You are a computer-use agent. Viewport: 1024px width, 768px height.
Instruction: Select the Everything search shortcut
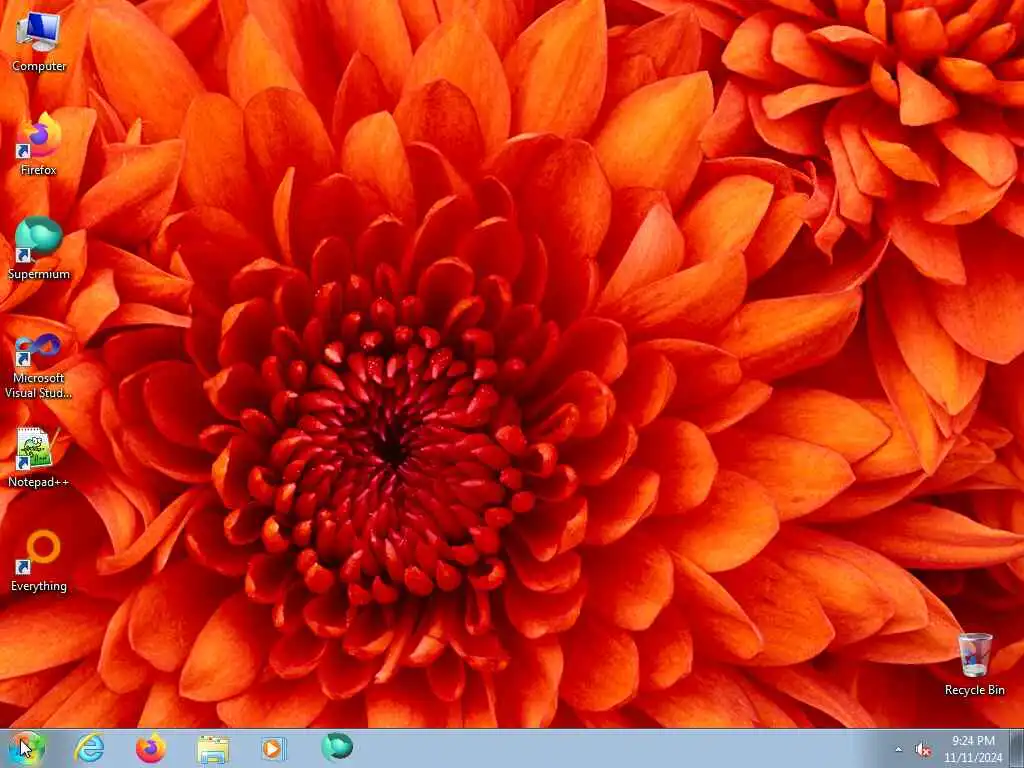pos(39,560)
